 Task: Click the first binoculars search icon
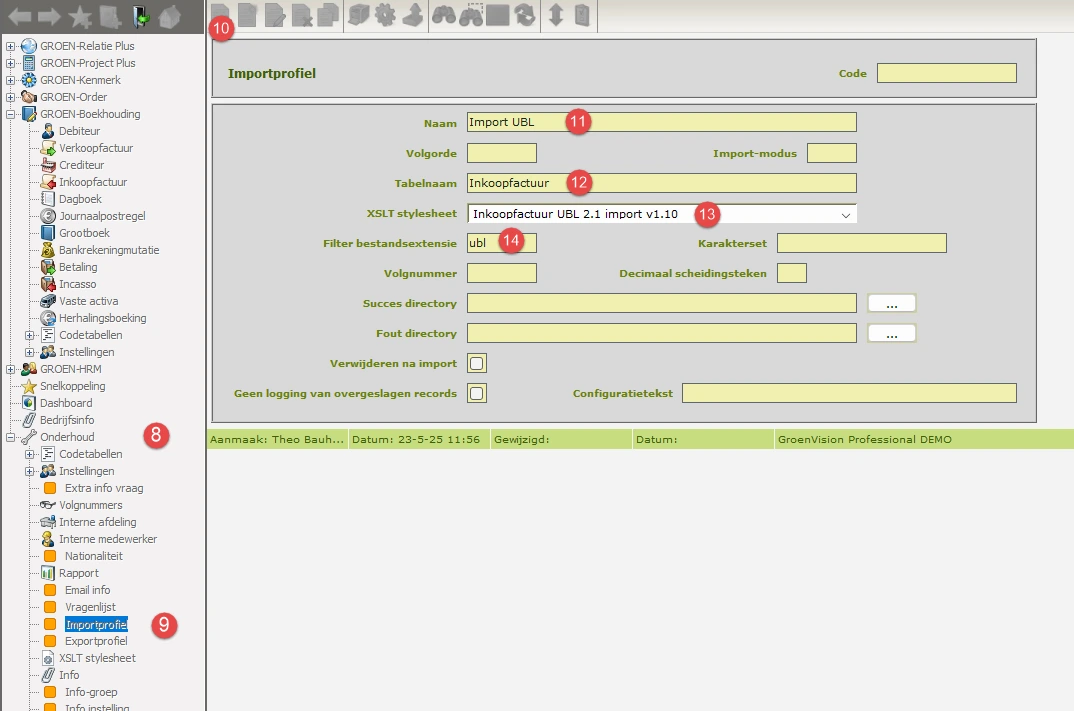pyautogui.click(x=444, y=17)
